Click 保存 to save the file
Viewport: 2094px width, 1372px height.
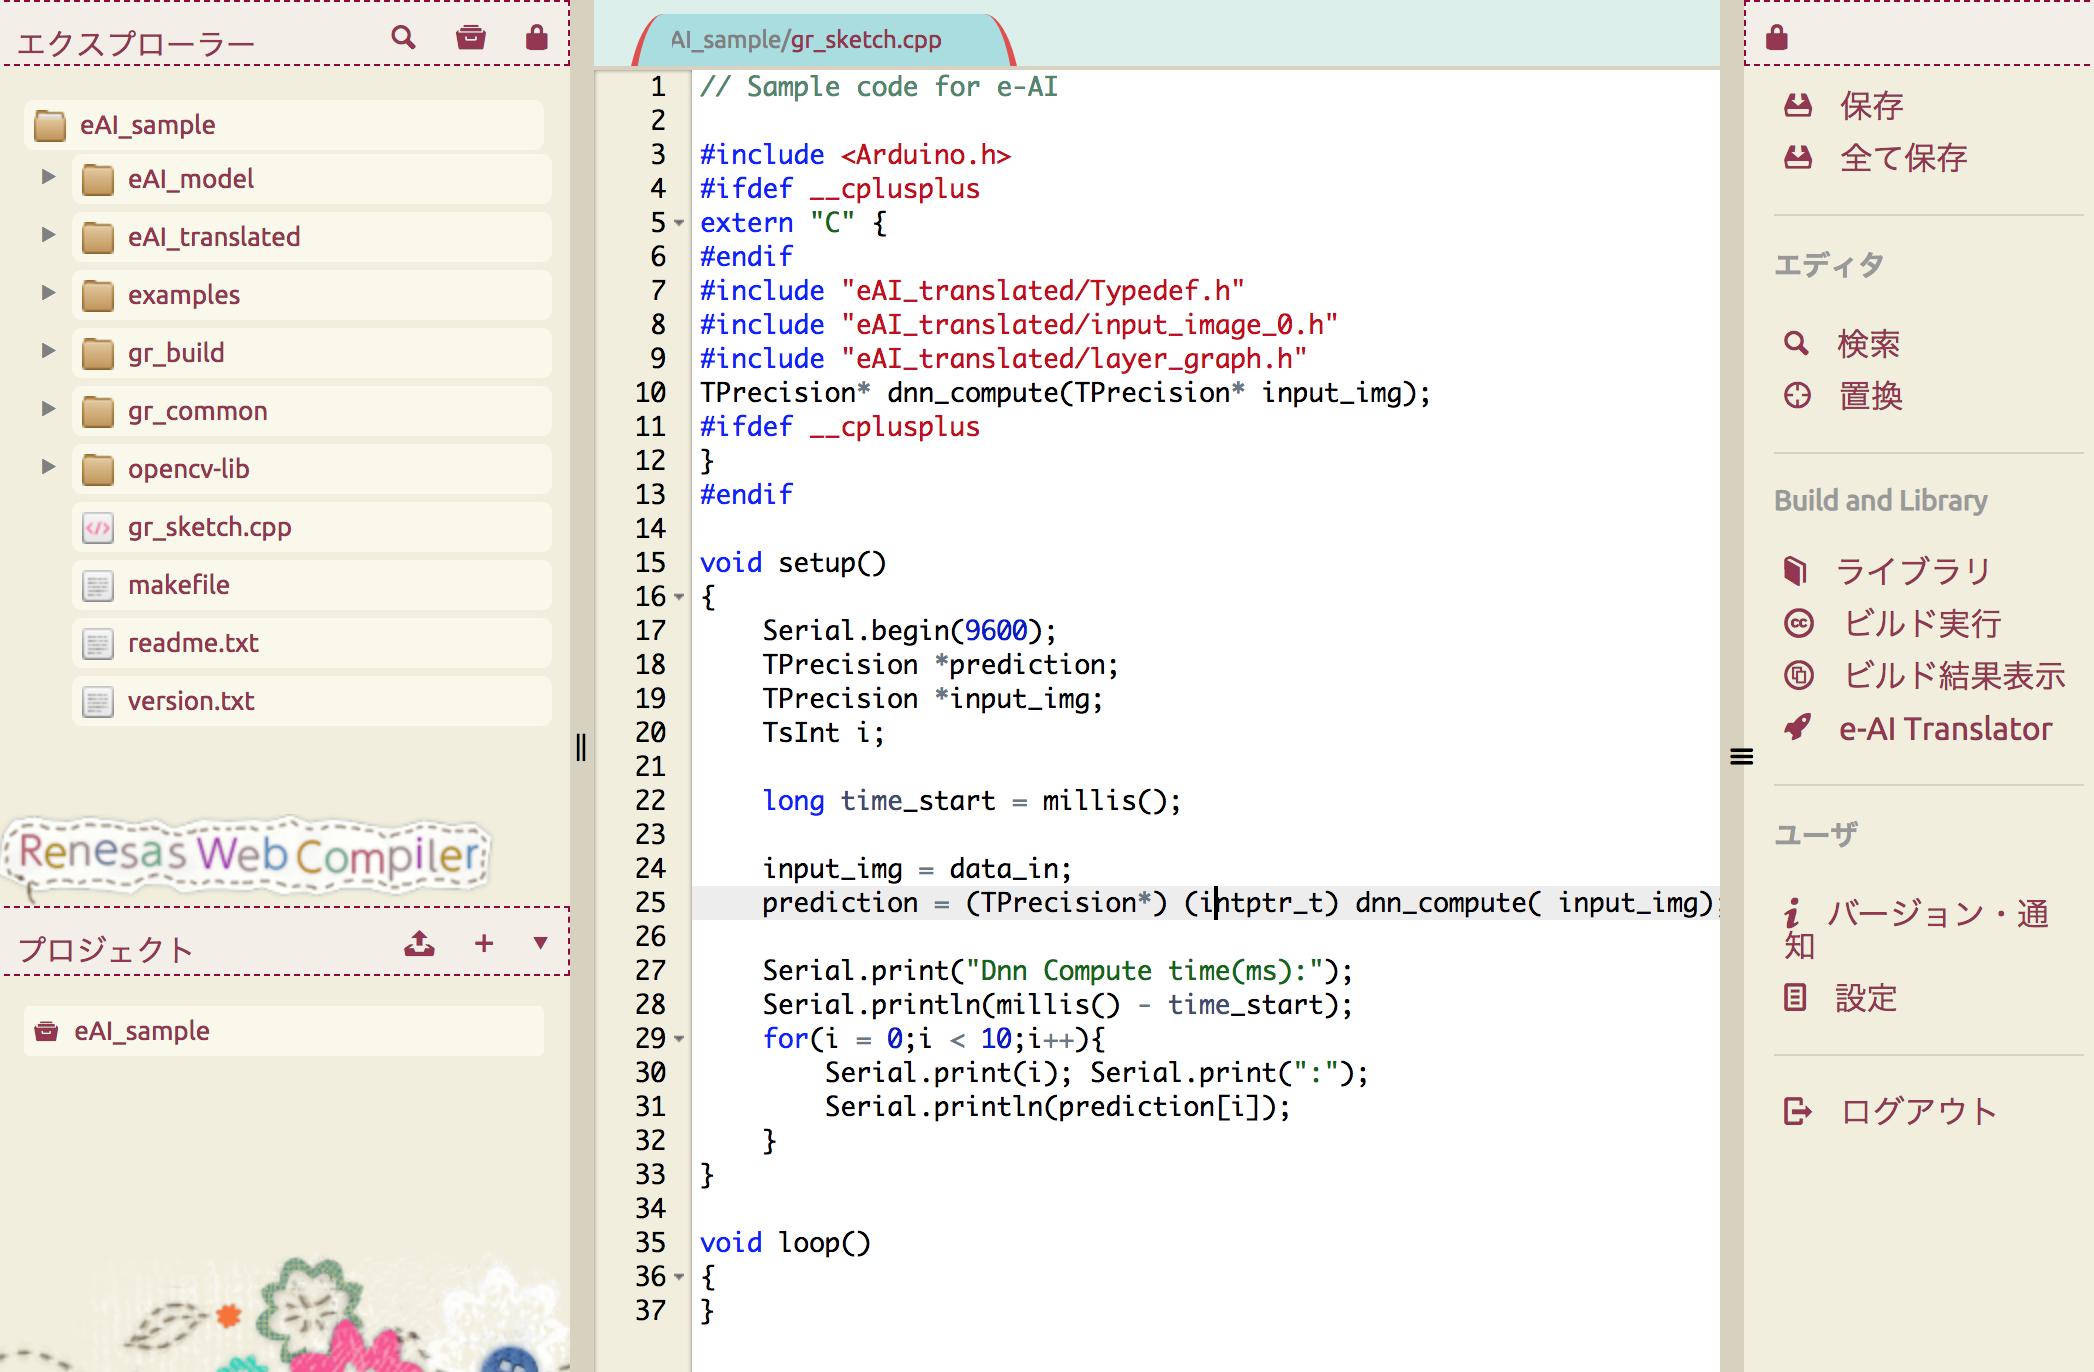(x=1868, y=105)
